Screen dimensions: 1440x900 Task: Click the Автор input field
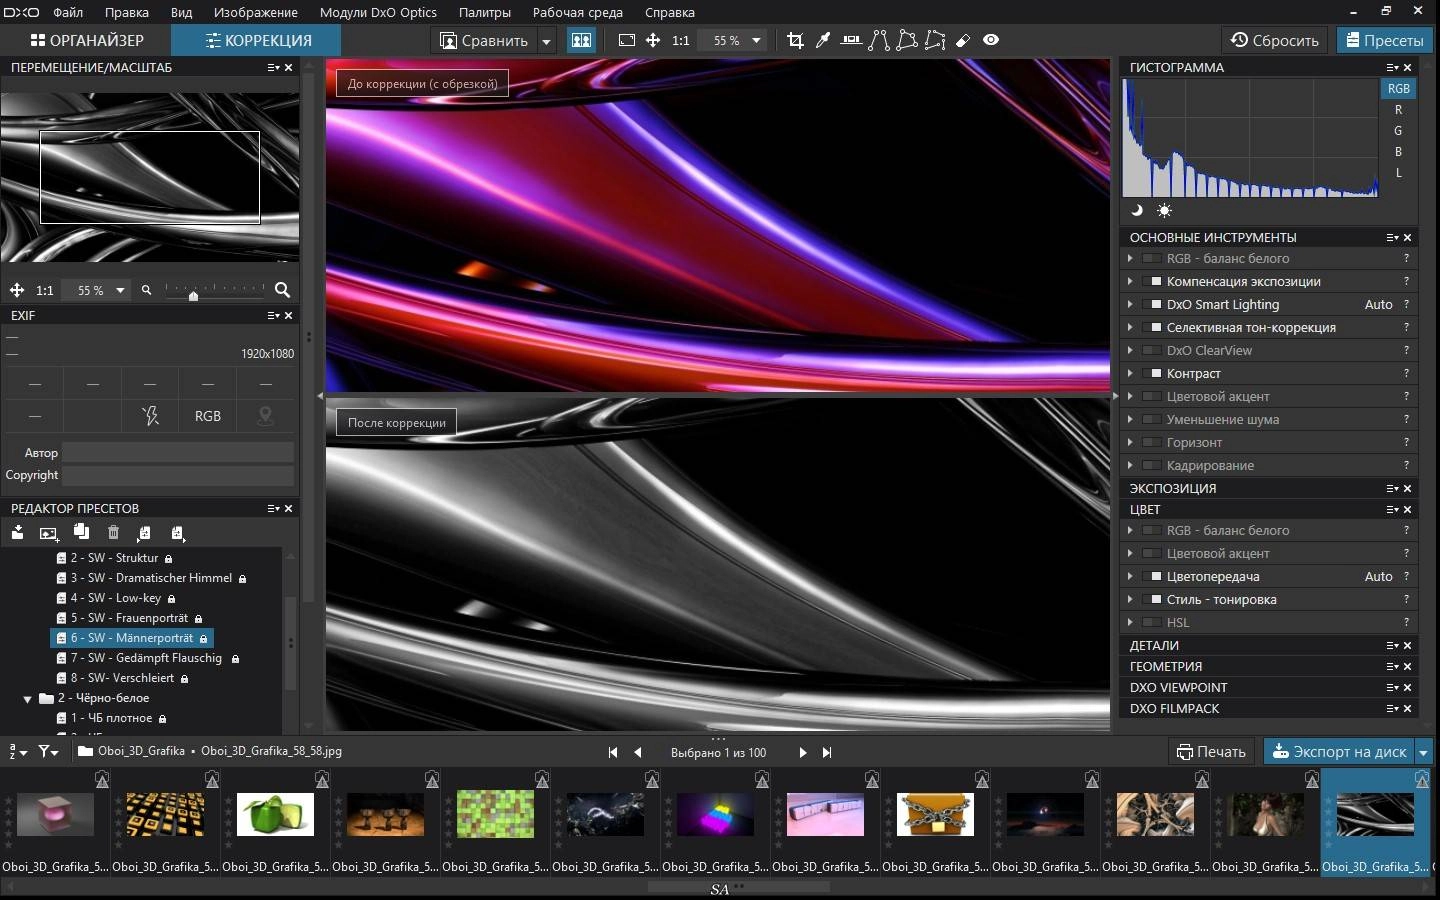click(x=178, y=453)
